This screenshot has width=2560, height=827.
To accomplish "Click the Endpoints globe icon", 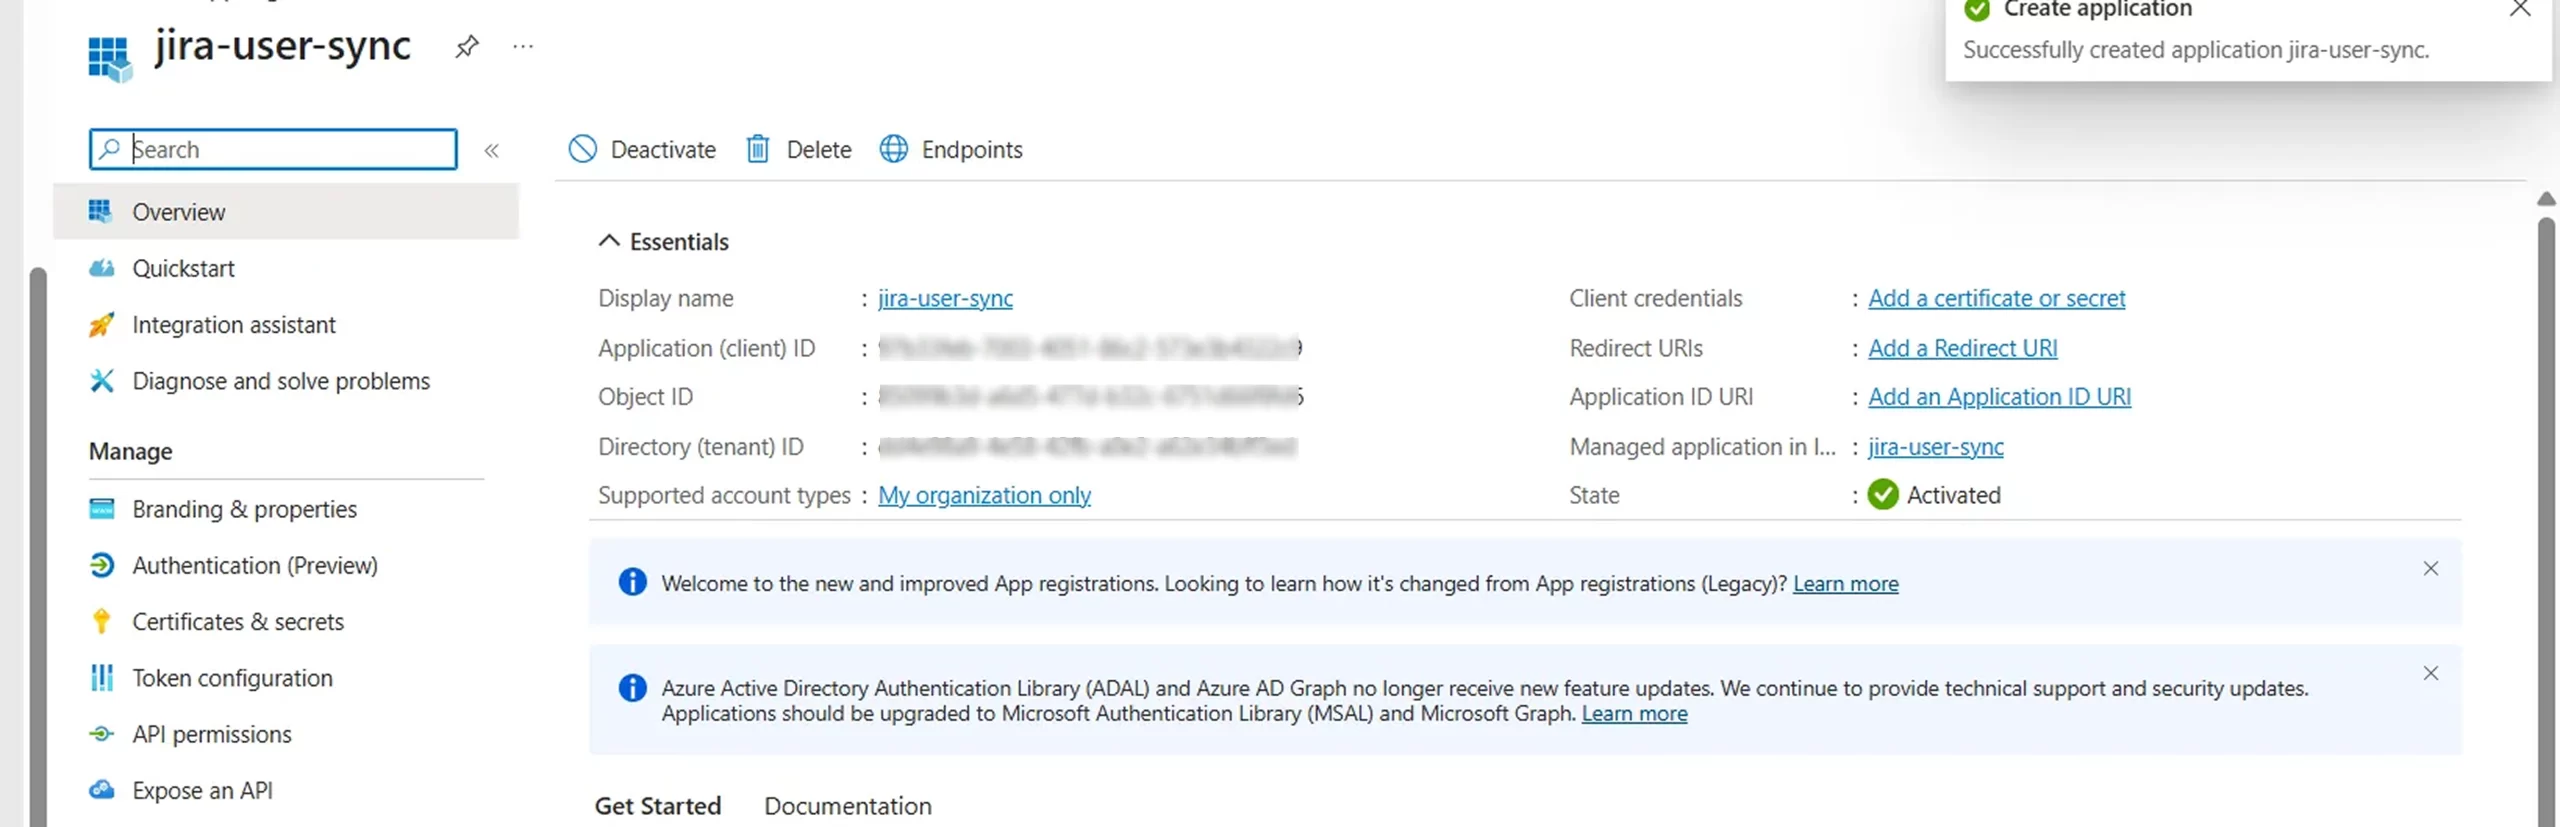I will point(894,149).
